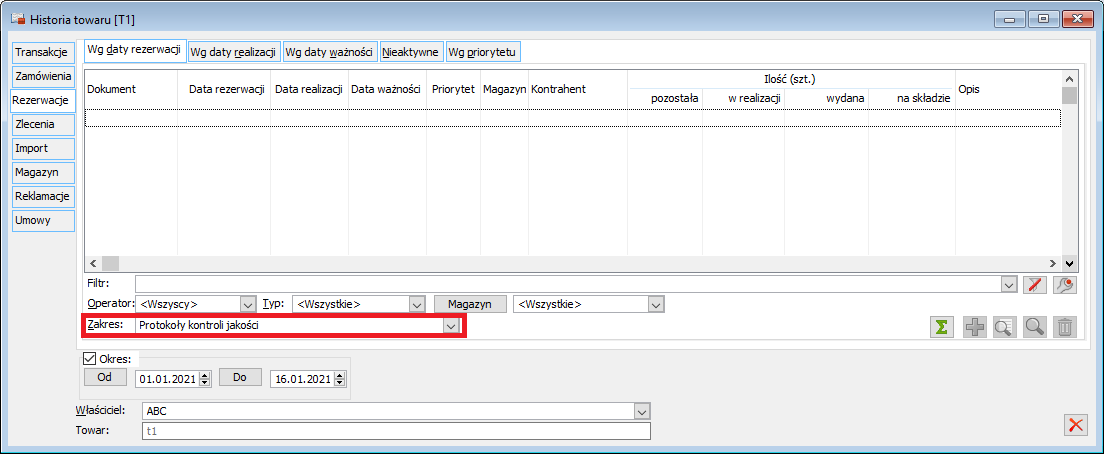Click the vertical scrollbar down arrow

click(x=1069, y=263)
